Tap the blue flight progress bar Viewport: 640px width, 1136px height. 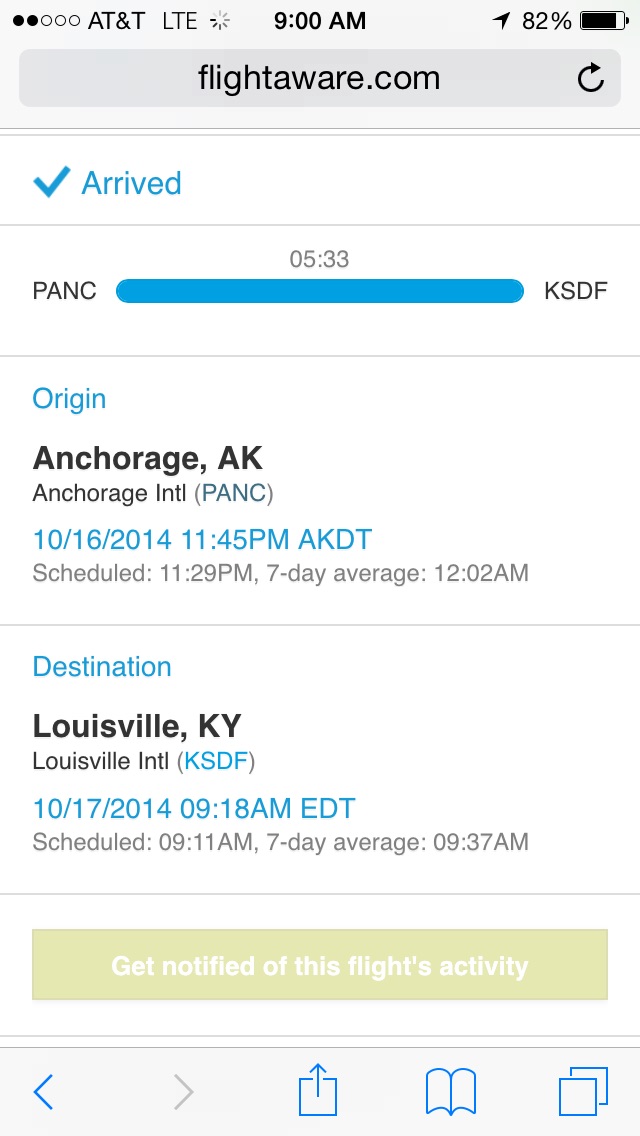coord(320,291)
